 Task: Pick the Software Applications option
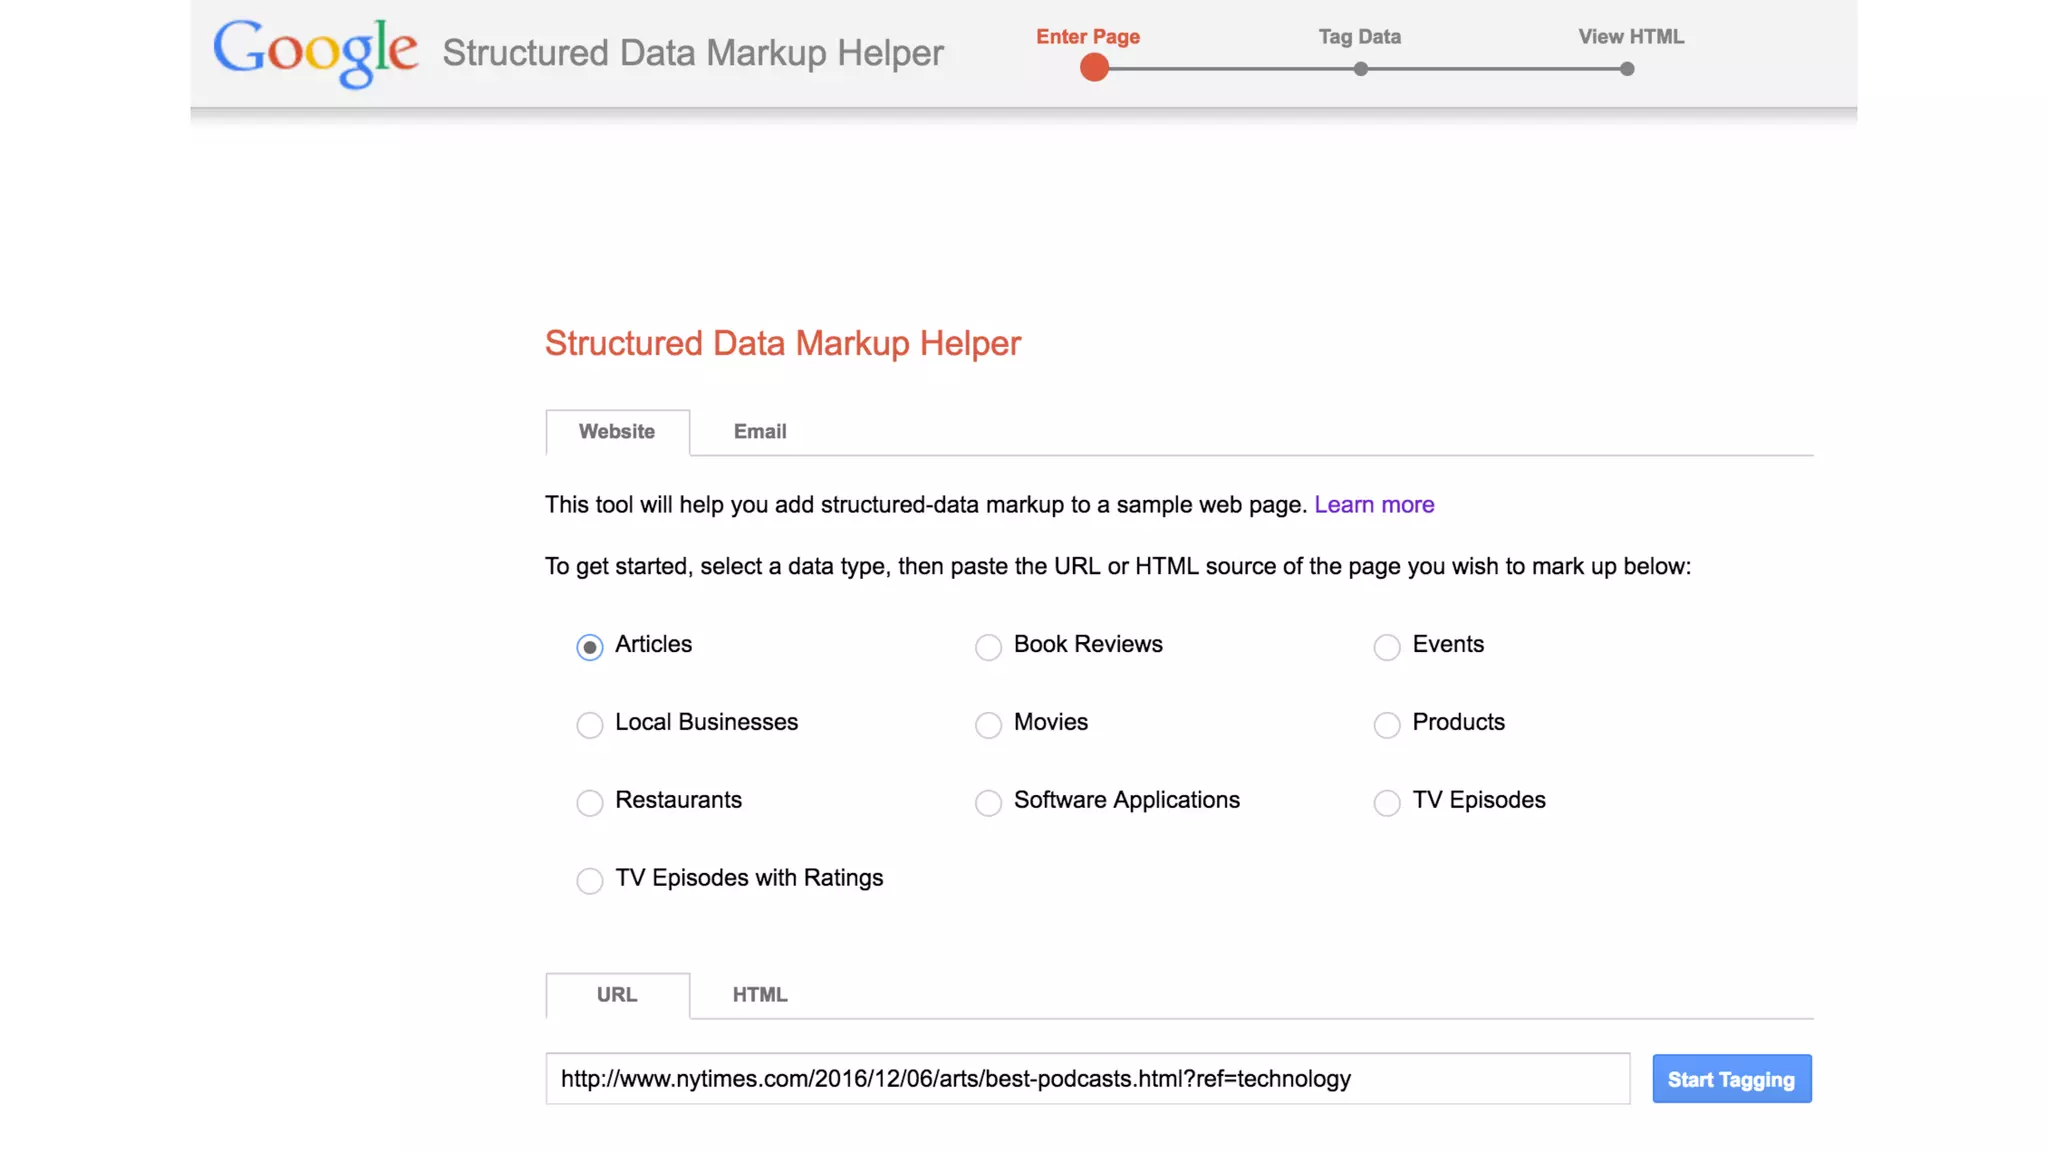988,803
